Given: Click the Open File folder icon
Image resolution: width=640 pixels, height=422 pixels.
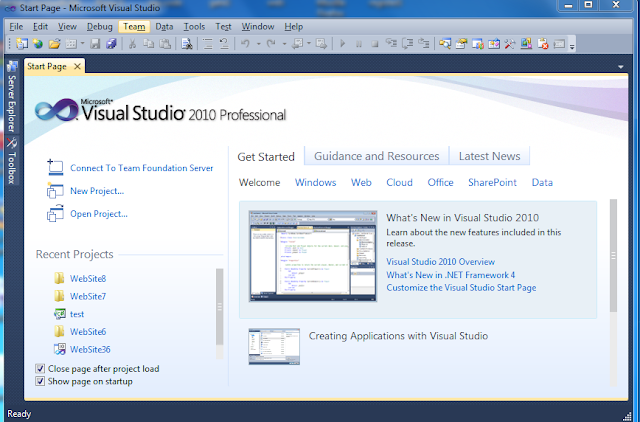Looking at the screenshot, I should point(54,44).
